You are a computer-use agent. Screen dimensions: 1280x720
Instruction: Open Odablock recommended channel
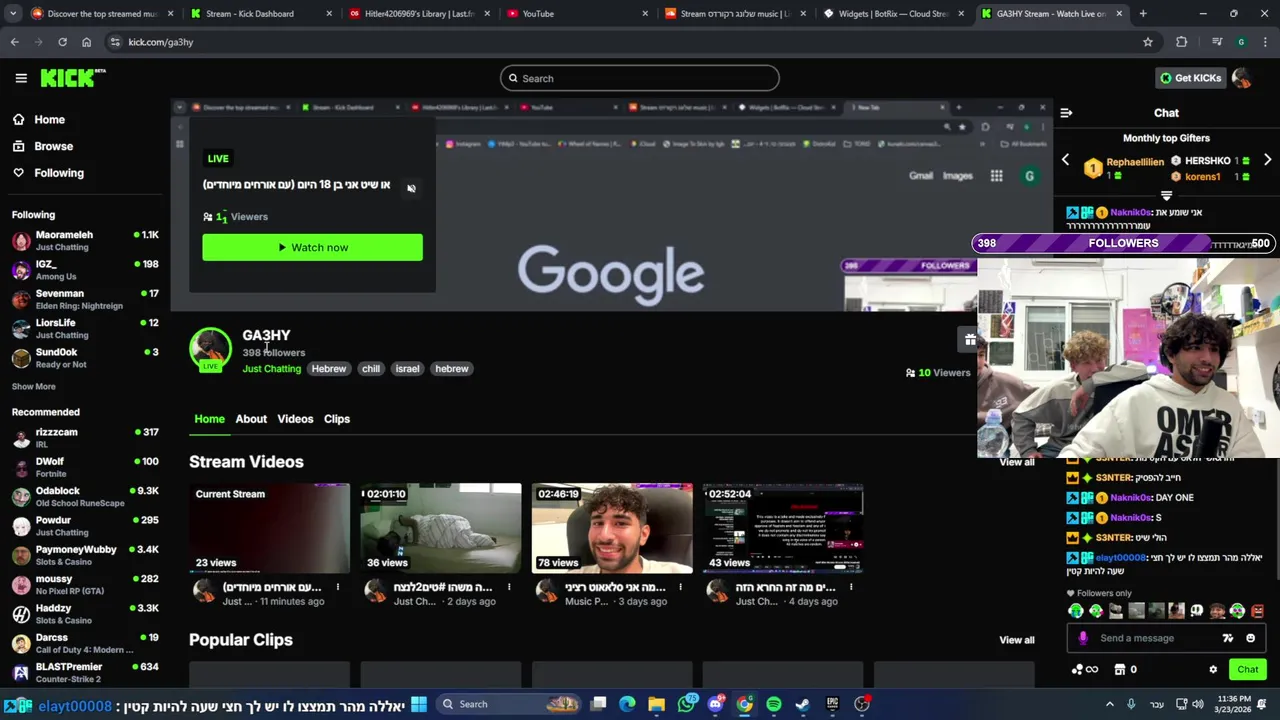pyautogui.click(x=85, y=497)
